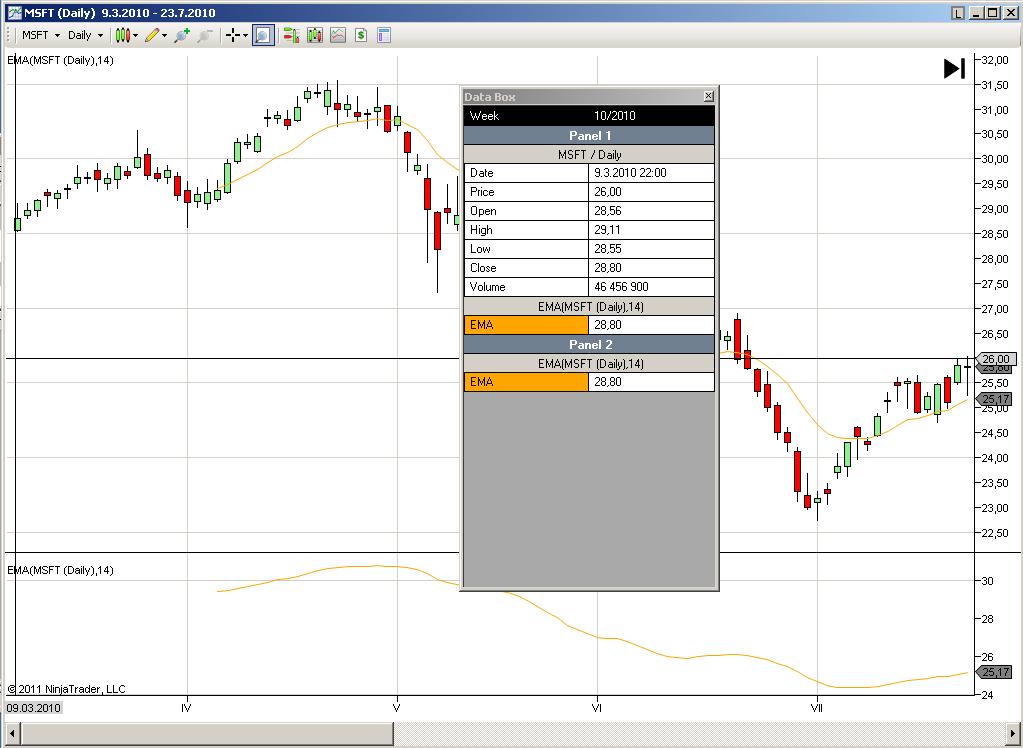Click the horizontal scrollbar right arrow
Image resolution: width=1023 pixels, height=748 pixels.
point(1012,734)
